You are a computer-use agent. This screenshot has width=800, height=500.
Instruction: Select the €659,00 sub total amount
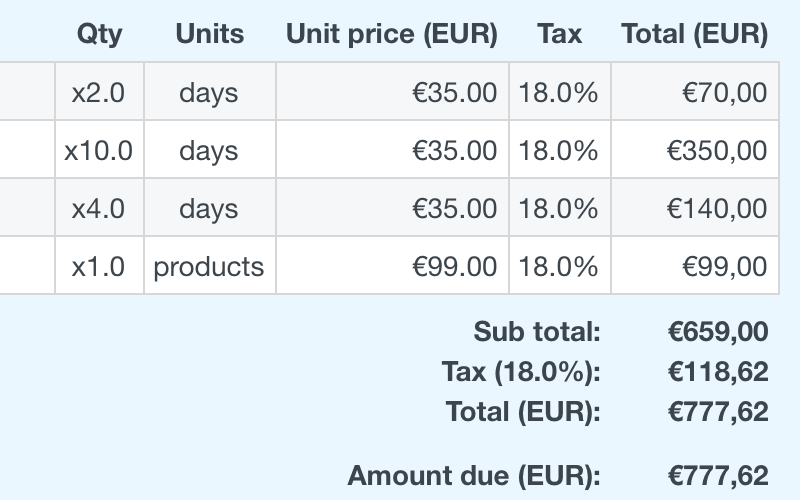[x=717, y=331]
